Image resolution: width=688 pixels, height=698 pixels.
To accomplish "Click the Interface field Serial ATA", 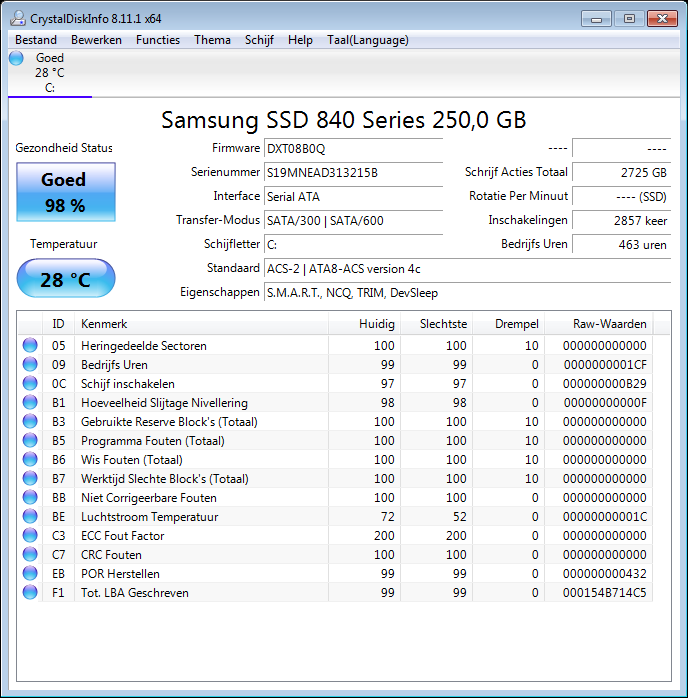I will pyautogui.click(x=353, y=197).
